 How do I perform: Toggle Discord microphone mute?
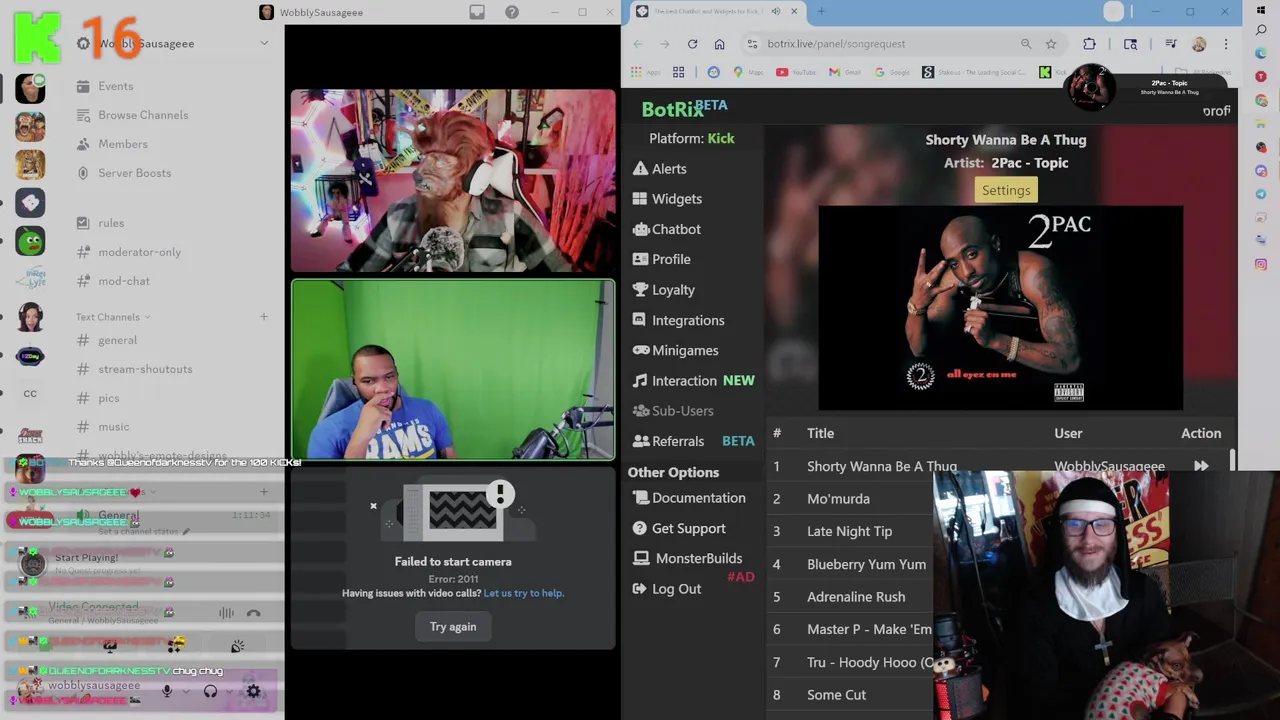pos(167,691)
